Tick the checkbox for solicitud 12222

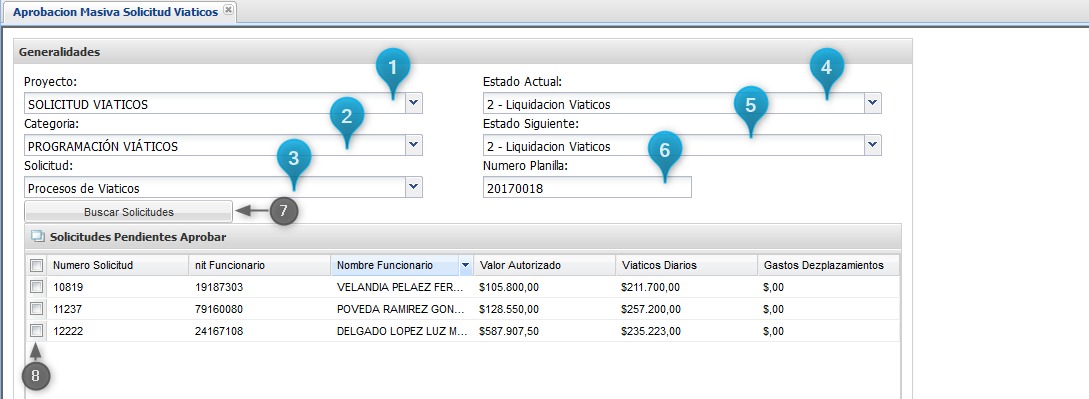(37, 331)
